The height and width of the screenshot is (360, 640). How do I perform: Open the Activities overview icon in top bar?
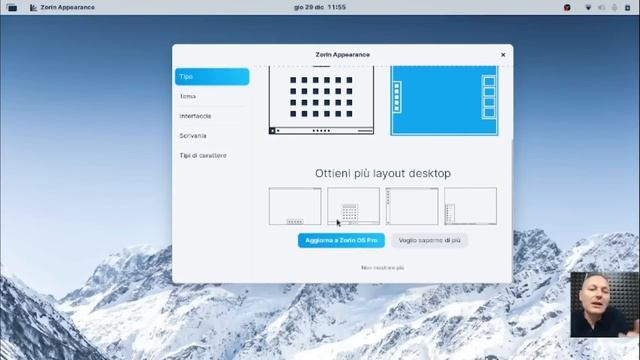(12, 7)
